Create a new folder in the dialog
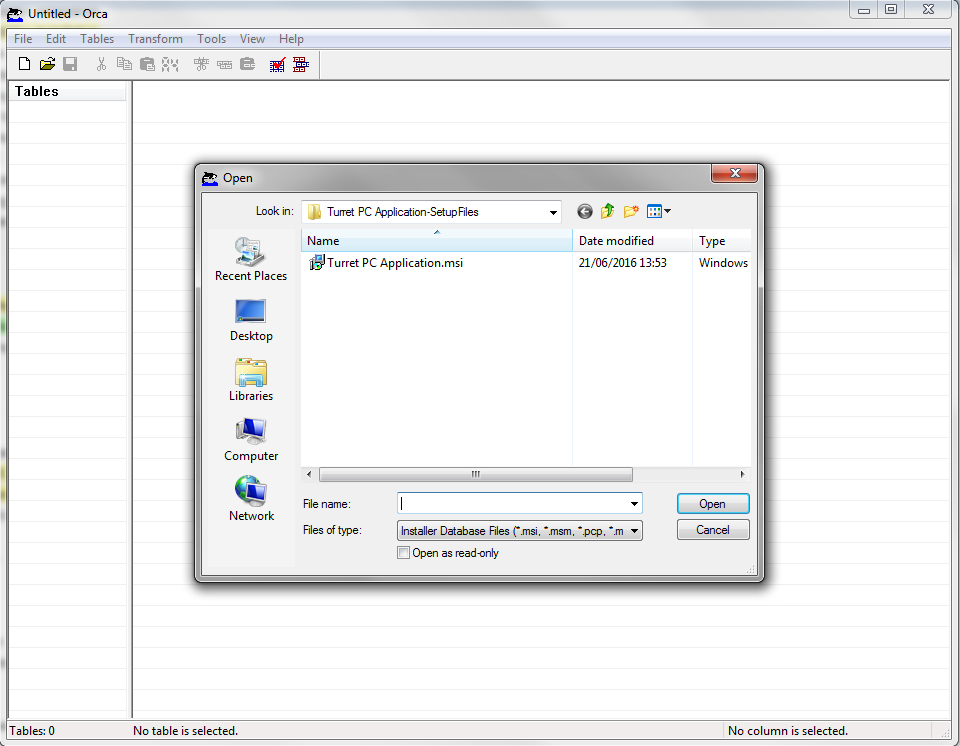Image resolution: width=960 pixels, height=746 pixels. coord(631,212)
